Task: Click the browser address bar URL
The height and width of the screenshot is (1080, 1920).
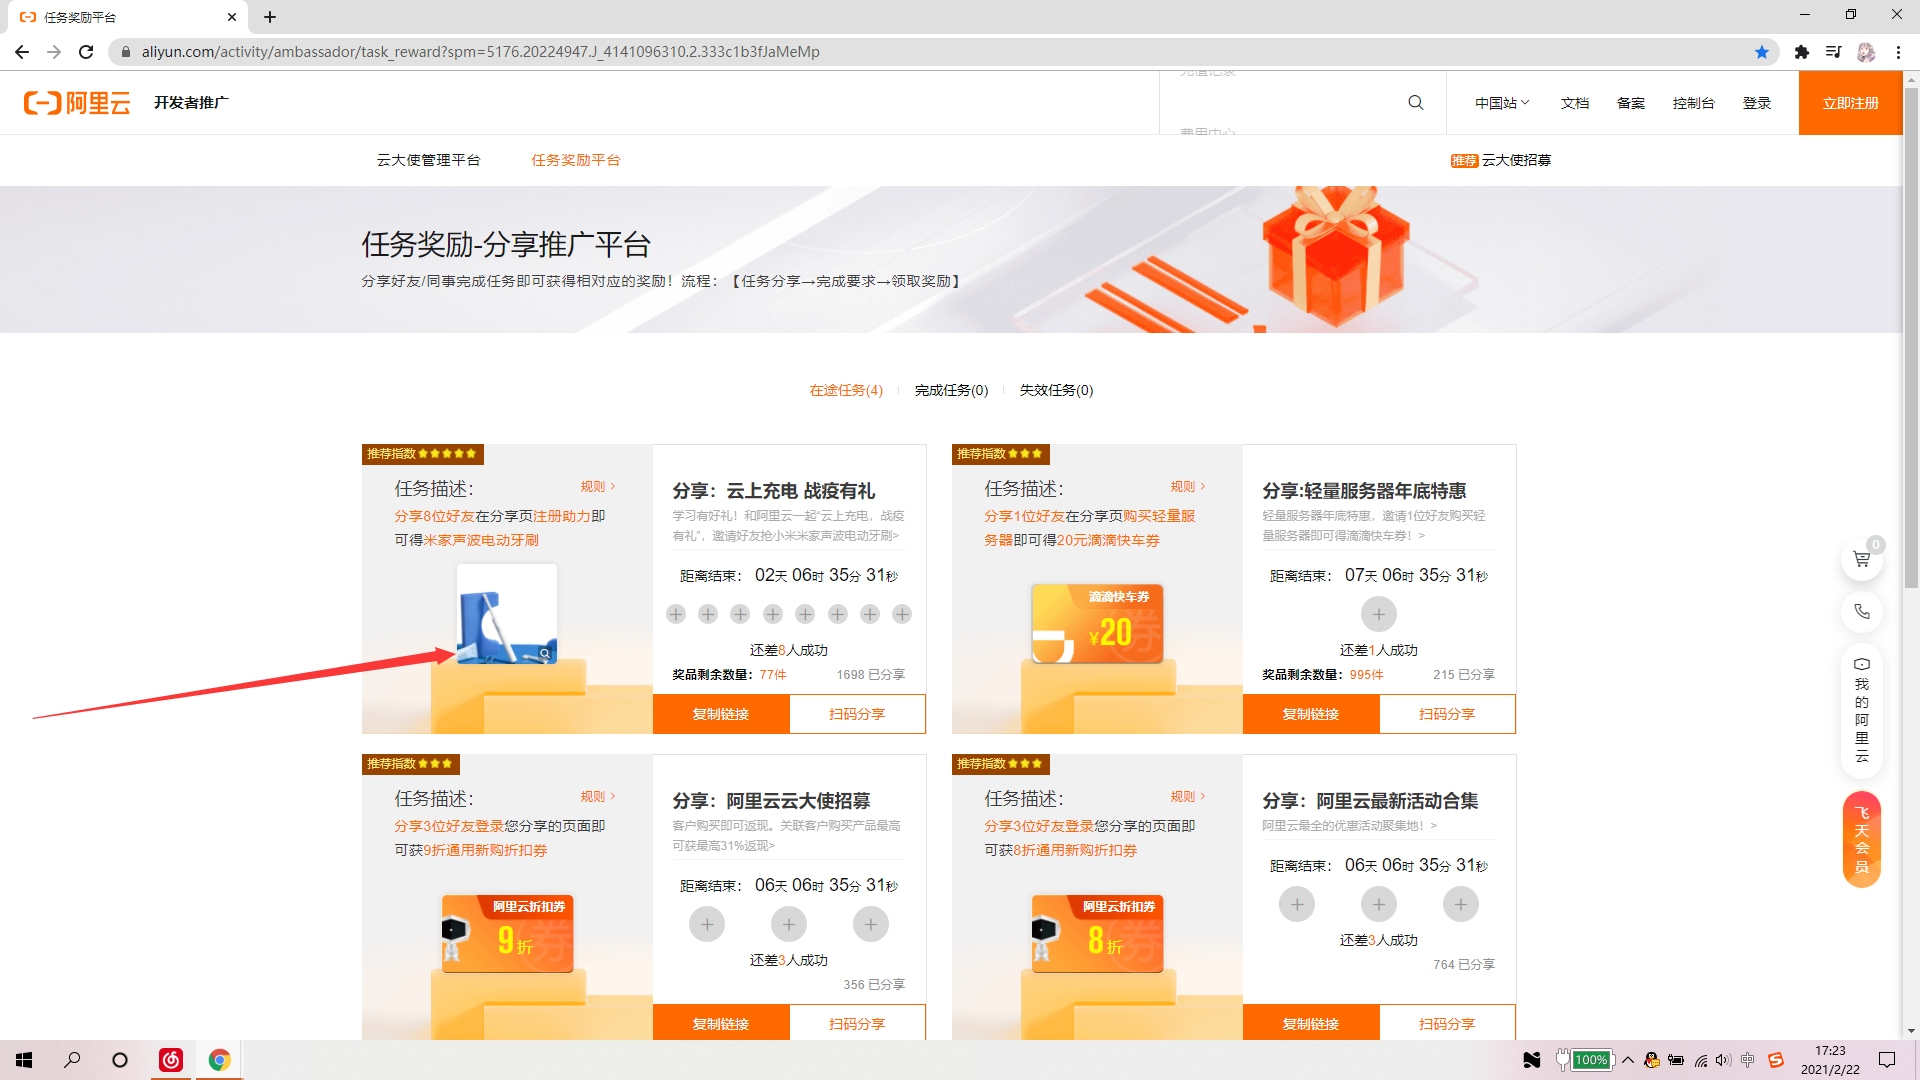Action: coord(480,52)
